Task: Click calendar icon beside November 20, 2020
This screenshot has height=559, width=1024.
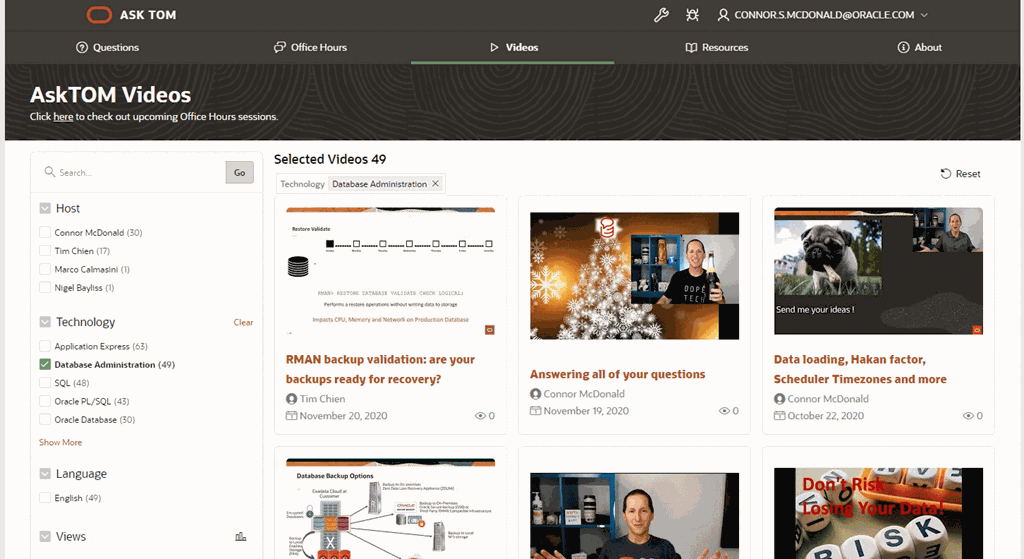Action: (x=291, y=415)
